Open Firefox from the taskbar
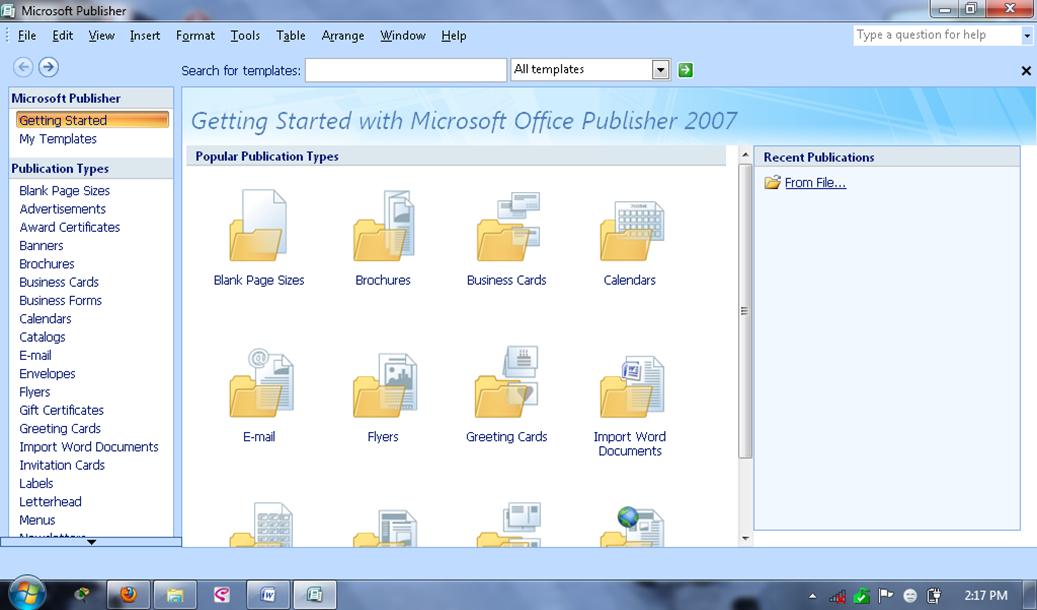The height and width of the screenshot is (610, 1037). click(x=128, y=595)
